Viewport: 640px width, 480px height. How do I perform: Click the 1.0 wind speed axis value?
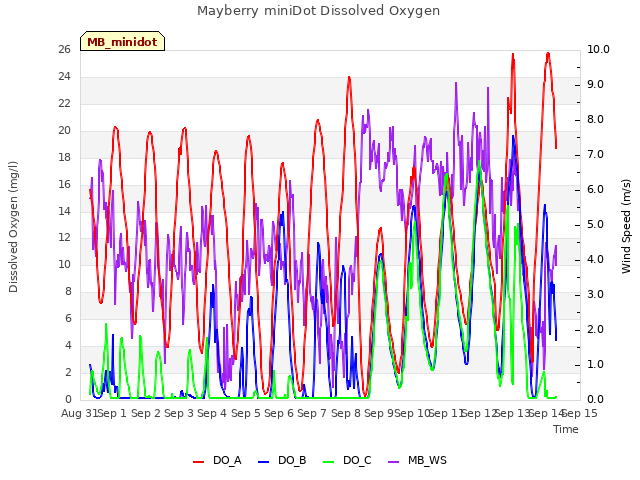pyautogui.click(x=595, y=364)
